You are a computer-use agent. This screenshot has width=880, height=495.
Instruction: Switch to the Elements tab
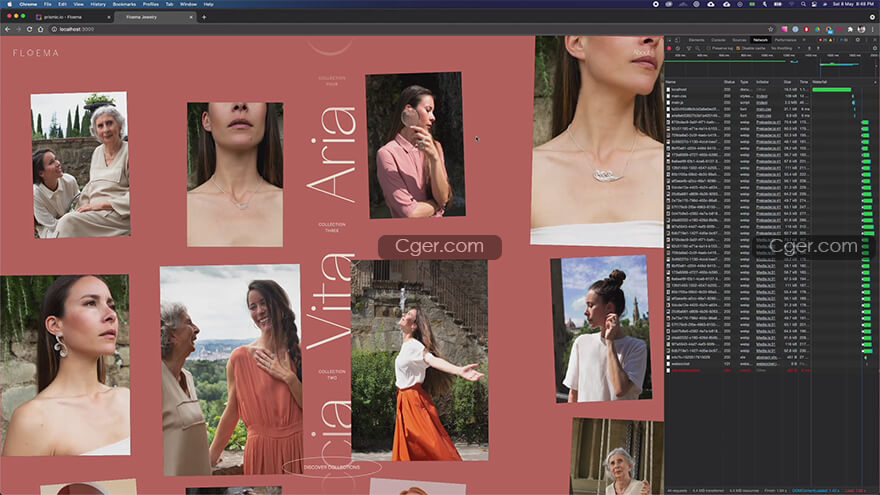696,40
